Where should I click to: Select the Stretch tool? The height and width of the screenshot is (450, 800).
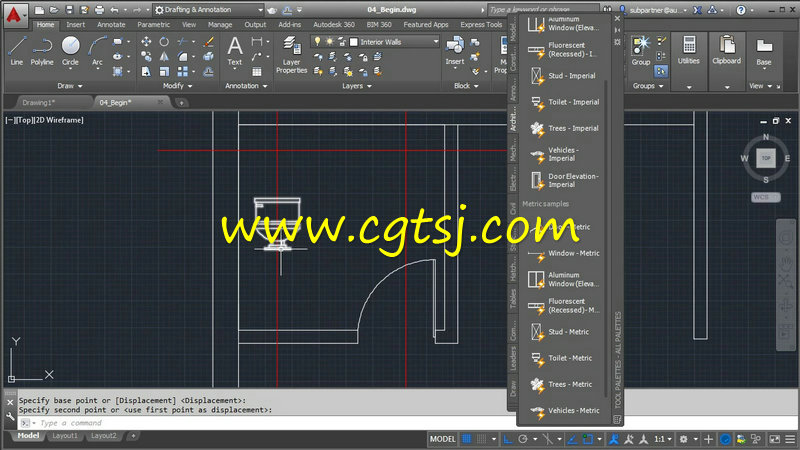[146, 71]
